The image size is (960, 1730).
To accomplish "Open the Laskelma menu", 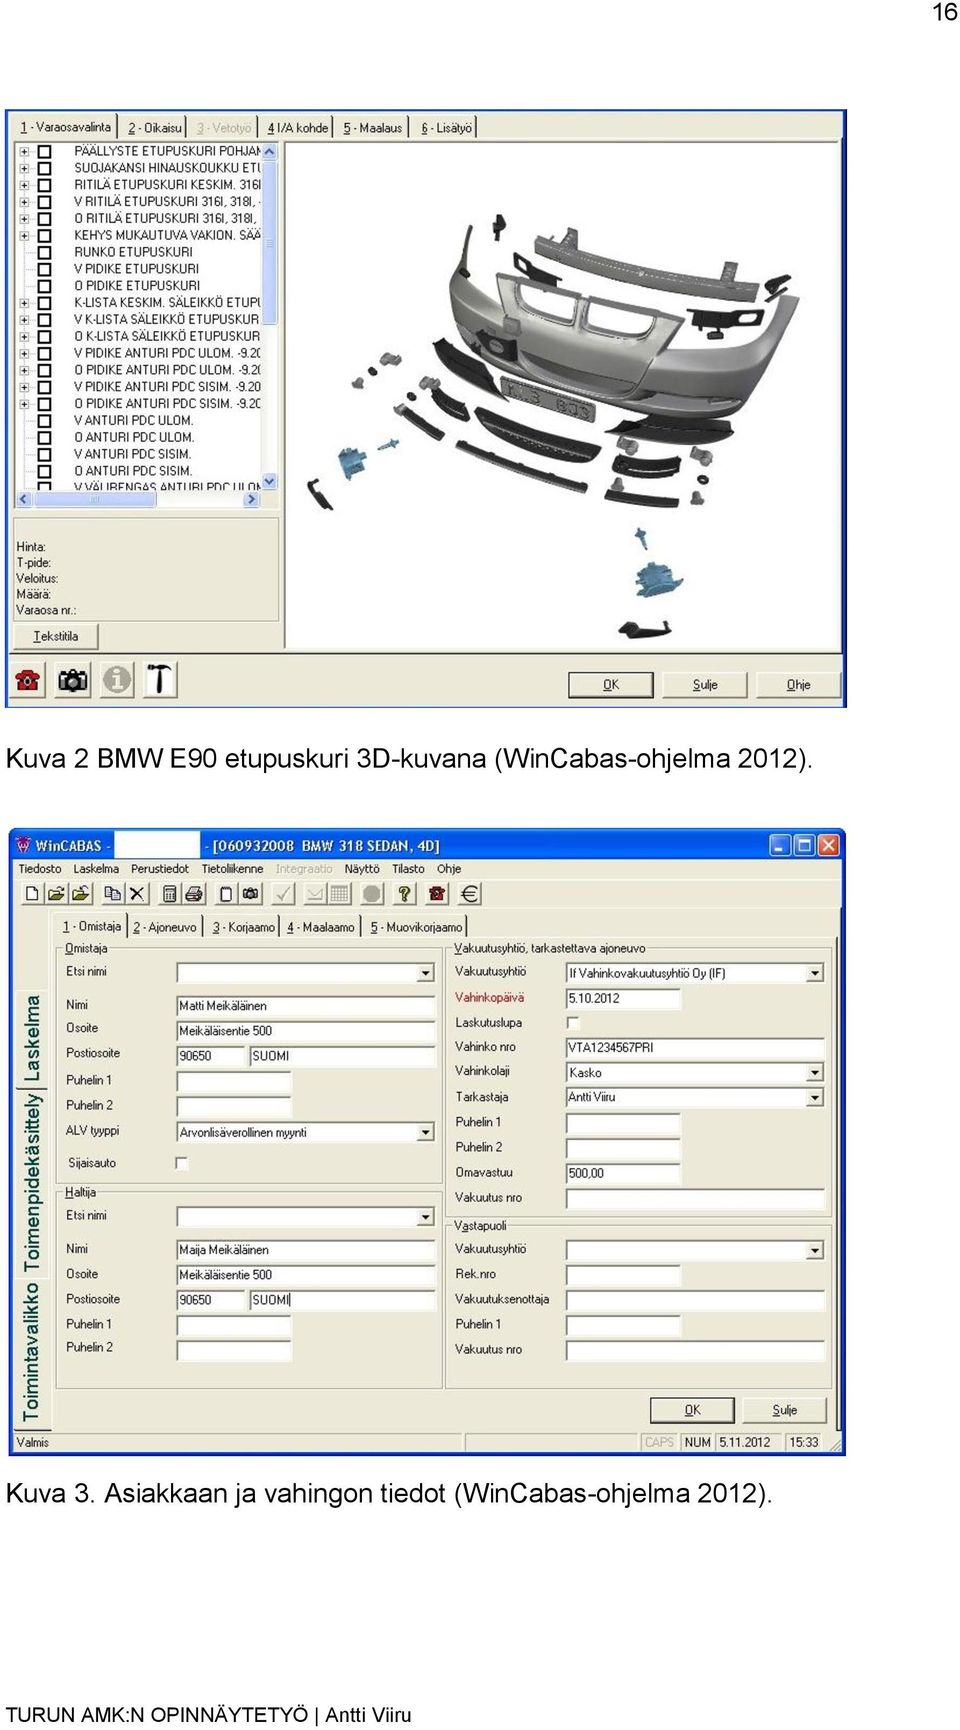I will coord(96,869).
